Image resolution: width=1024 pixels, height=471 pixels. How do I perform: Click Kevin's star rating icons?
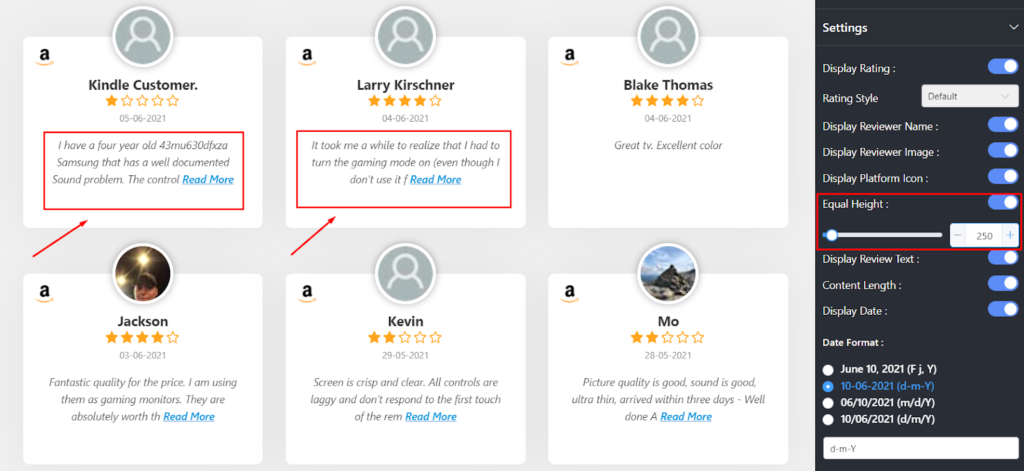pos(405,338)
